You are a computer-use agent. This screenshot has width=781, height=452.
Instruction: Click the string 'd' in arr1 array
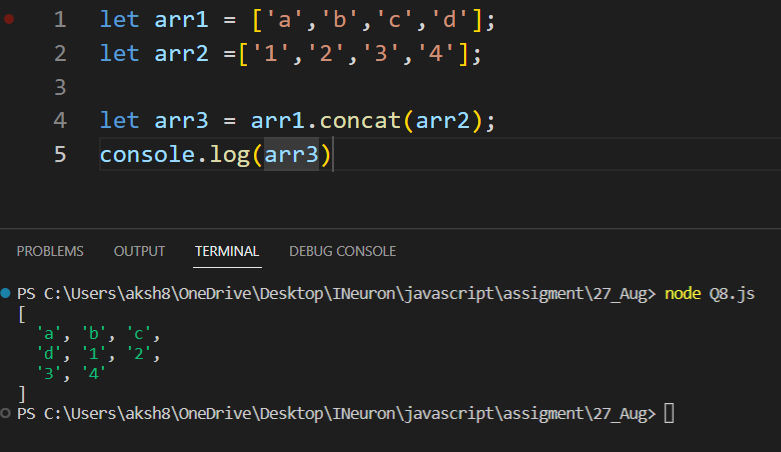[449, 20]
